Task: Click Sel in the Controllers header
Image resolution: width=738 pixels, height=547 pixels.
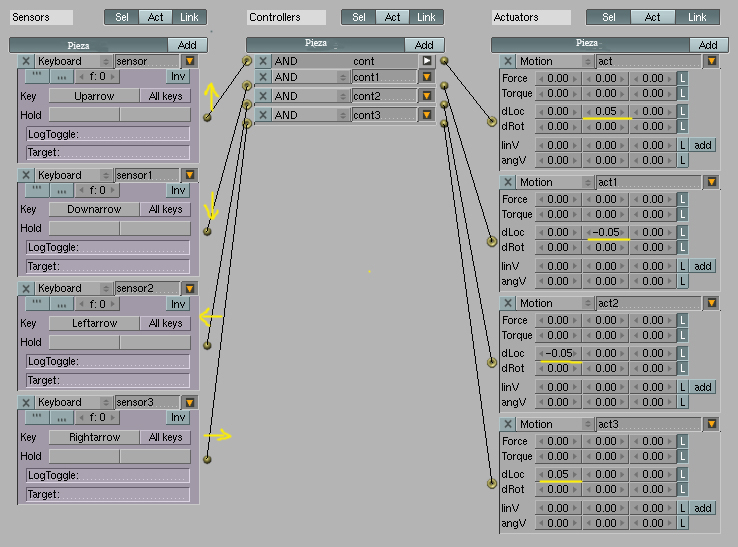Action: tap(359, 17)
